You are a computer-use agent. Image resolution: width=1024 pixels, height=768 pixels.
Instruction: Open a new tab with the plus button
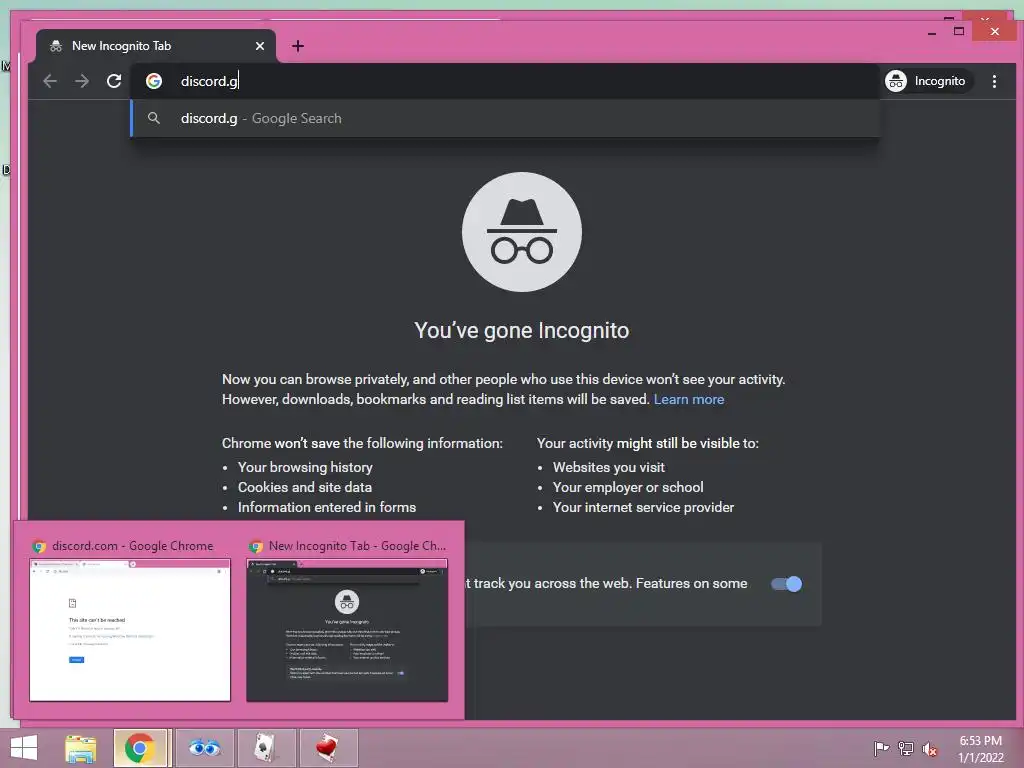(x=298, y=46)
